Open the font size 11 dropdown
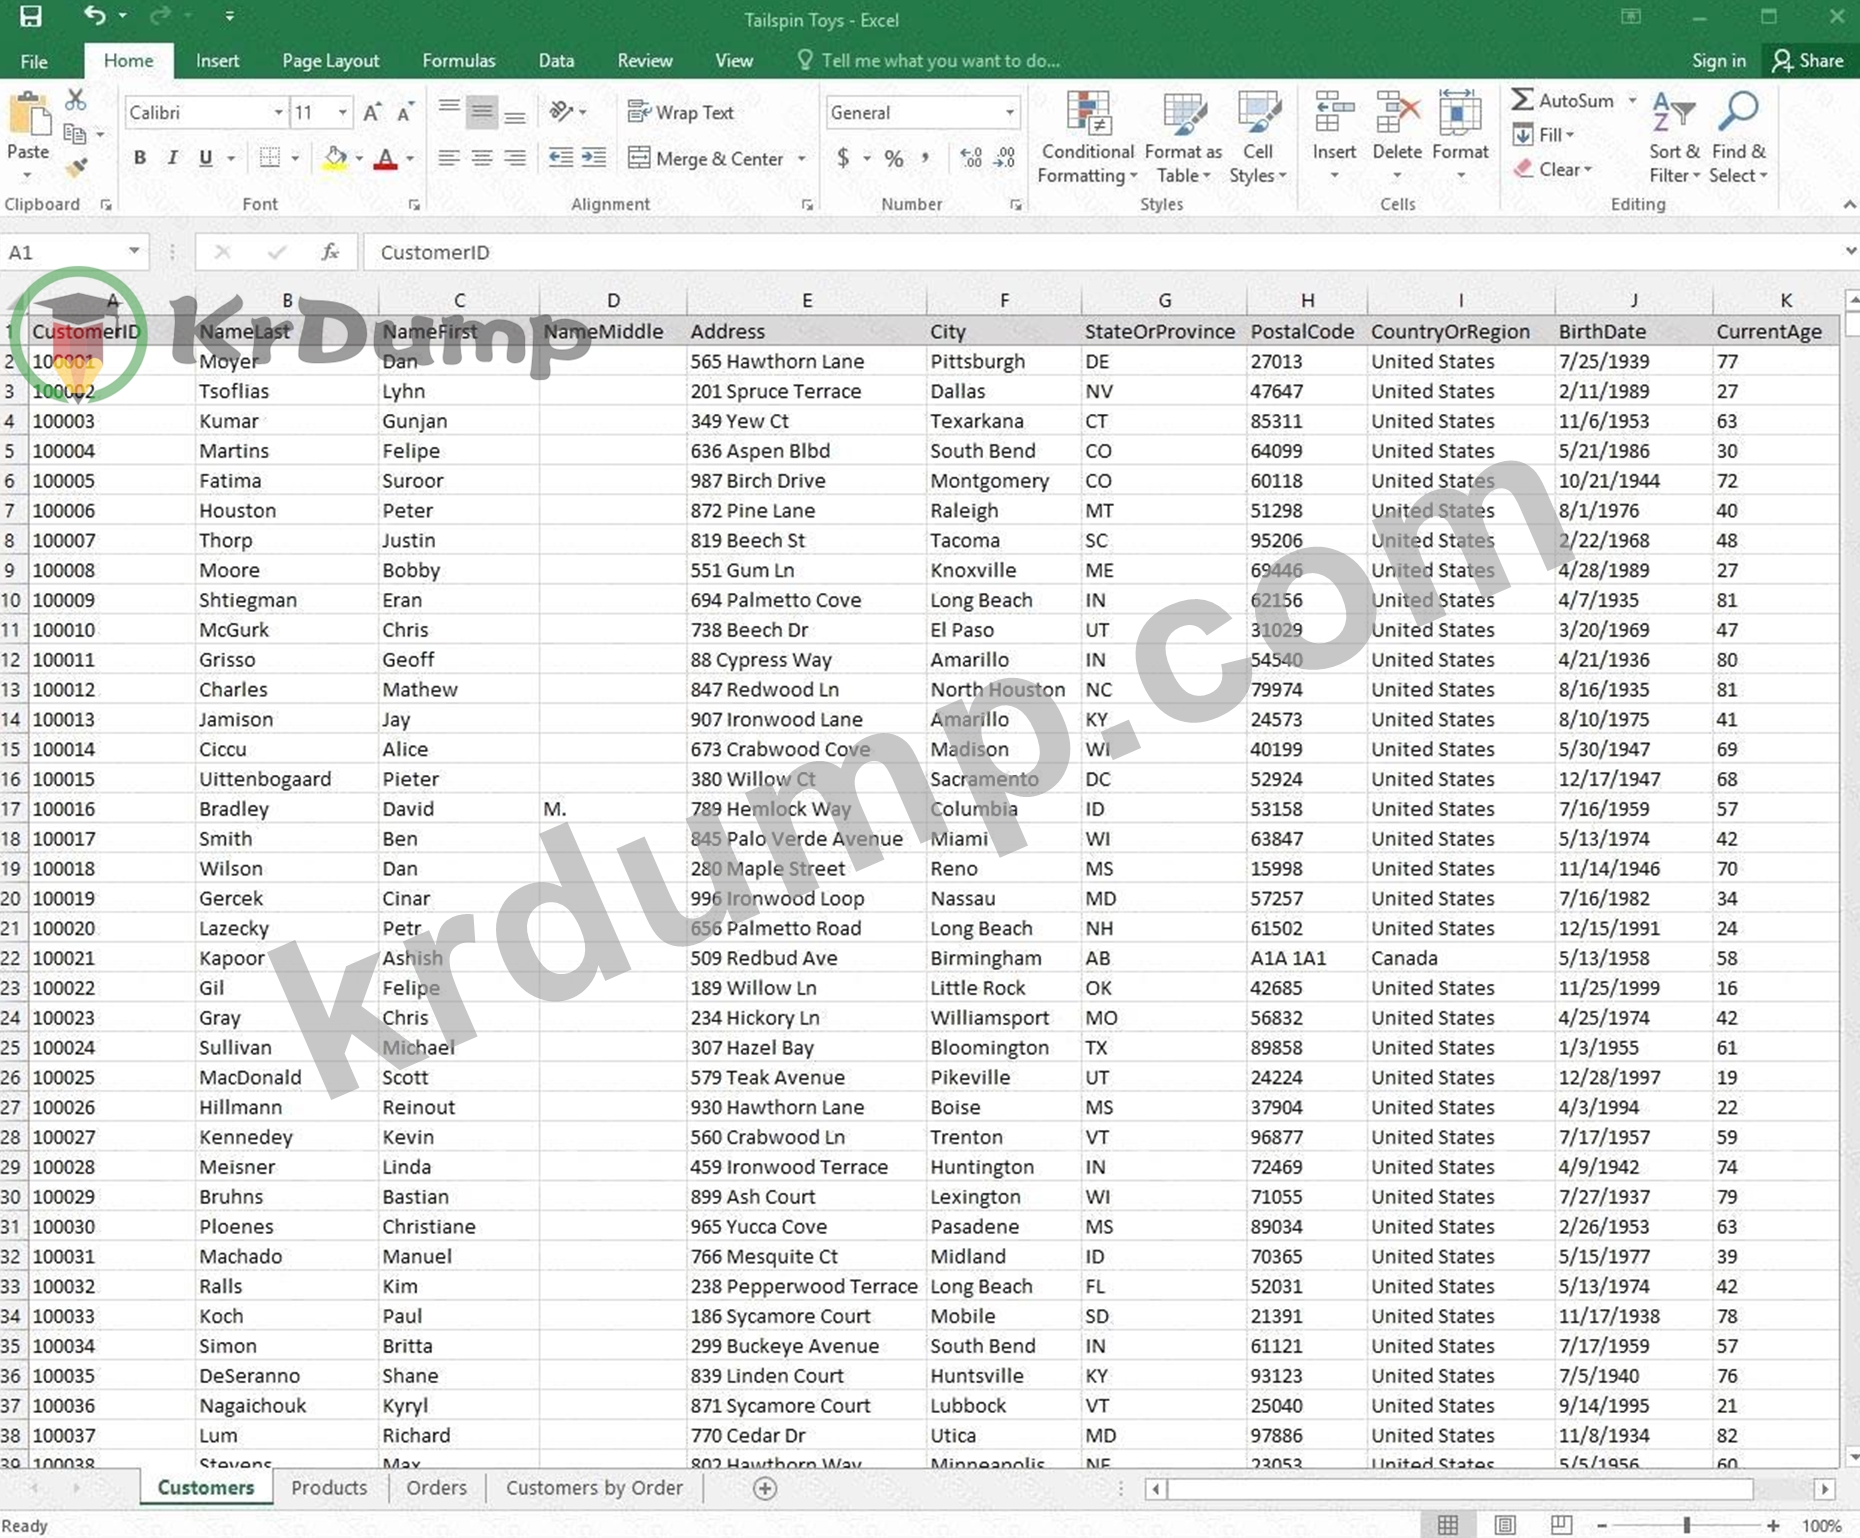The height and width of the screenshot is (1538, 1860). (x=343, y=113)
